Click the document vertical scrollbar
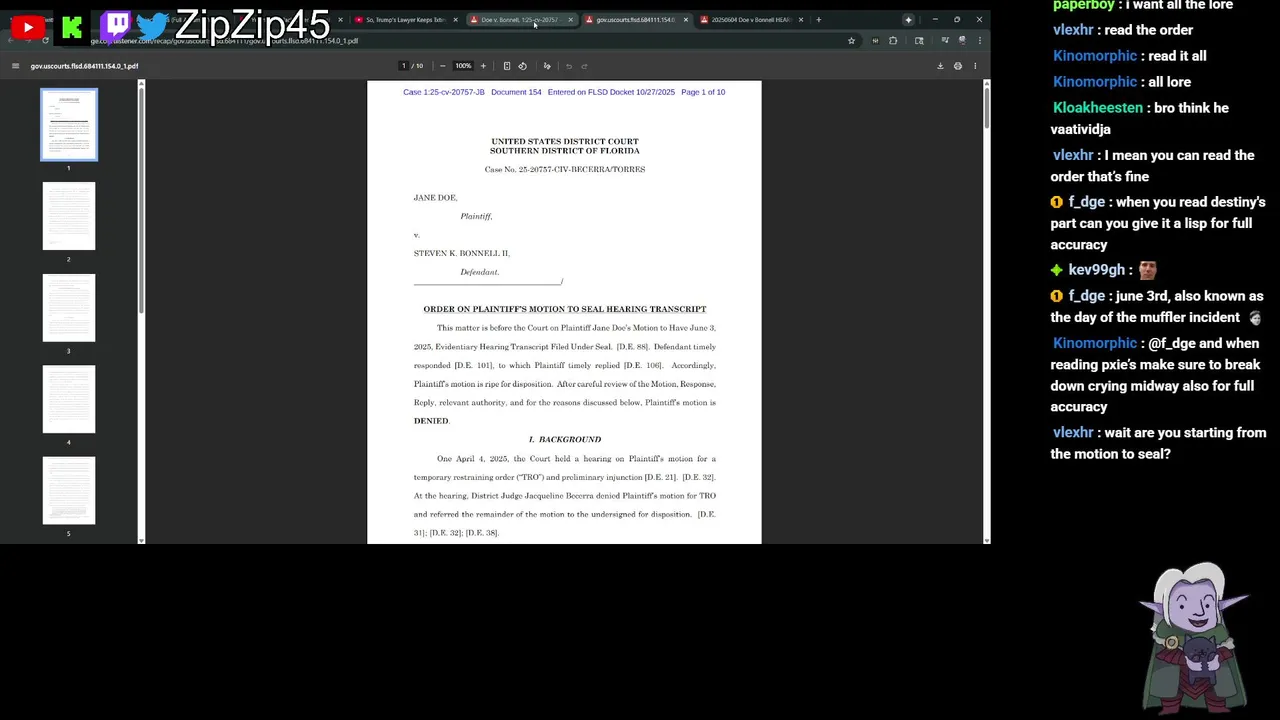 (986, 108)
